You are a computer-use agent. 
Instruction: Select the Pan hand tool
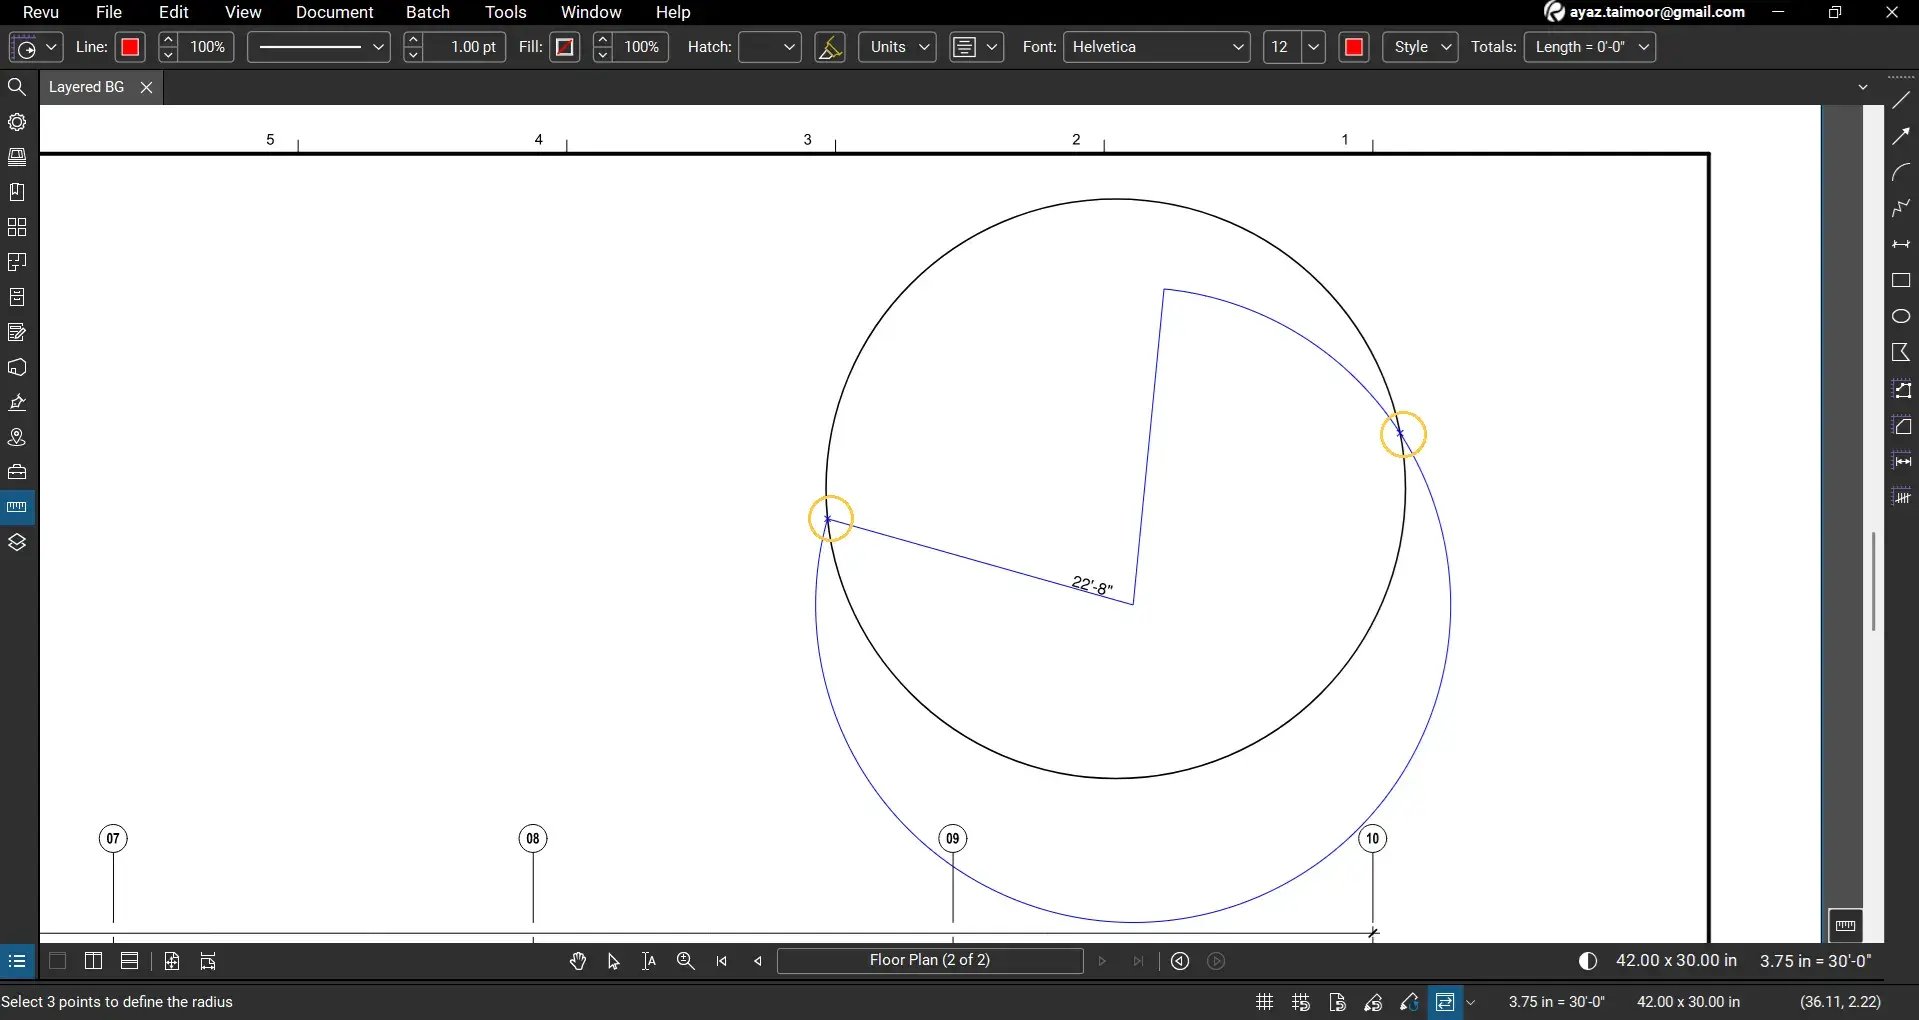pyautogui.click(x=578, y=961)
